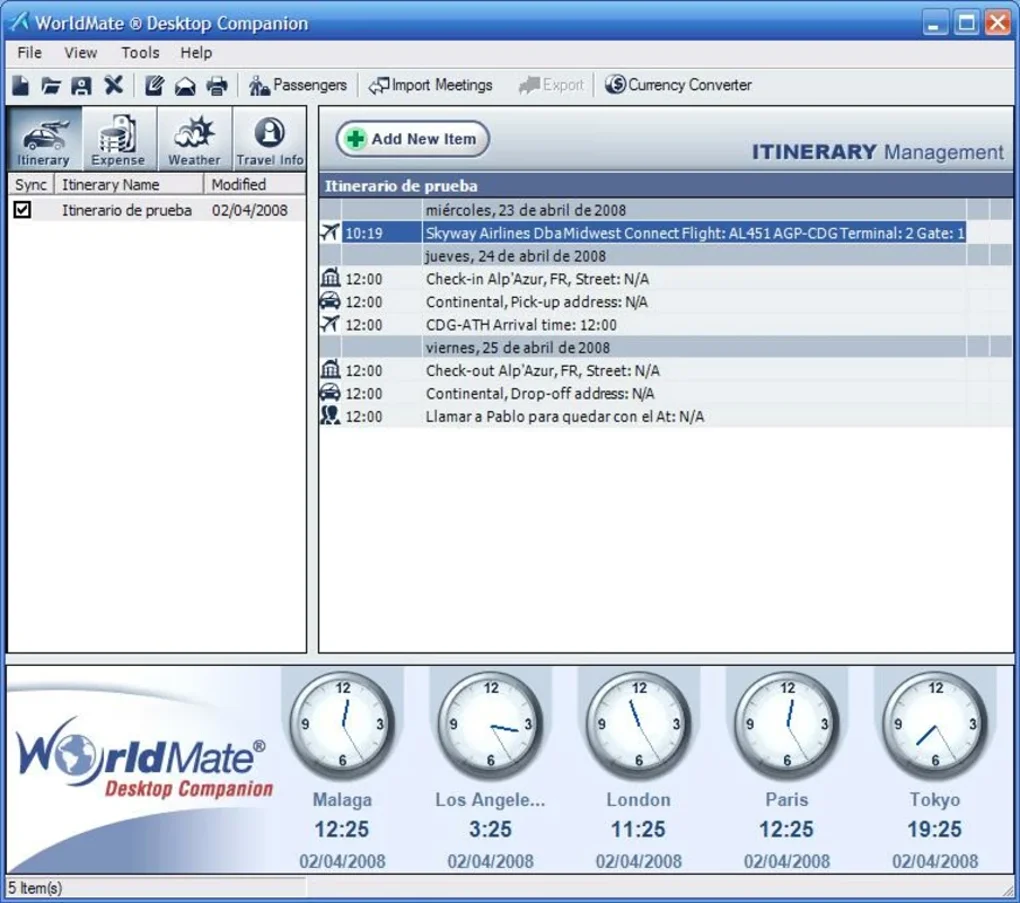Image resolution: width=1020 pixels, height=903 pixels.
Task: Select Check-in Alp'Azur row
Action: [x=665, y=279]
